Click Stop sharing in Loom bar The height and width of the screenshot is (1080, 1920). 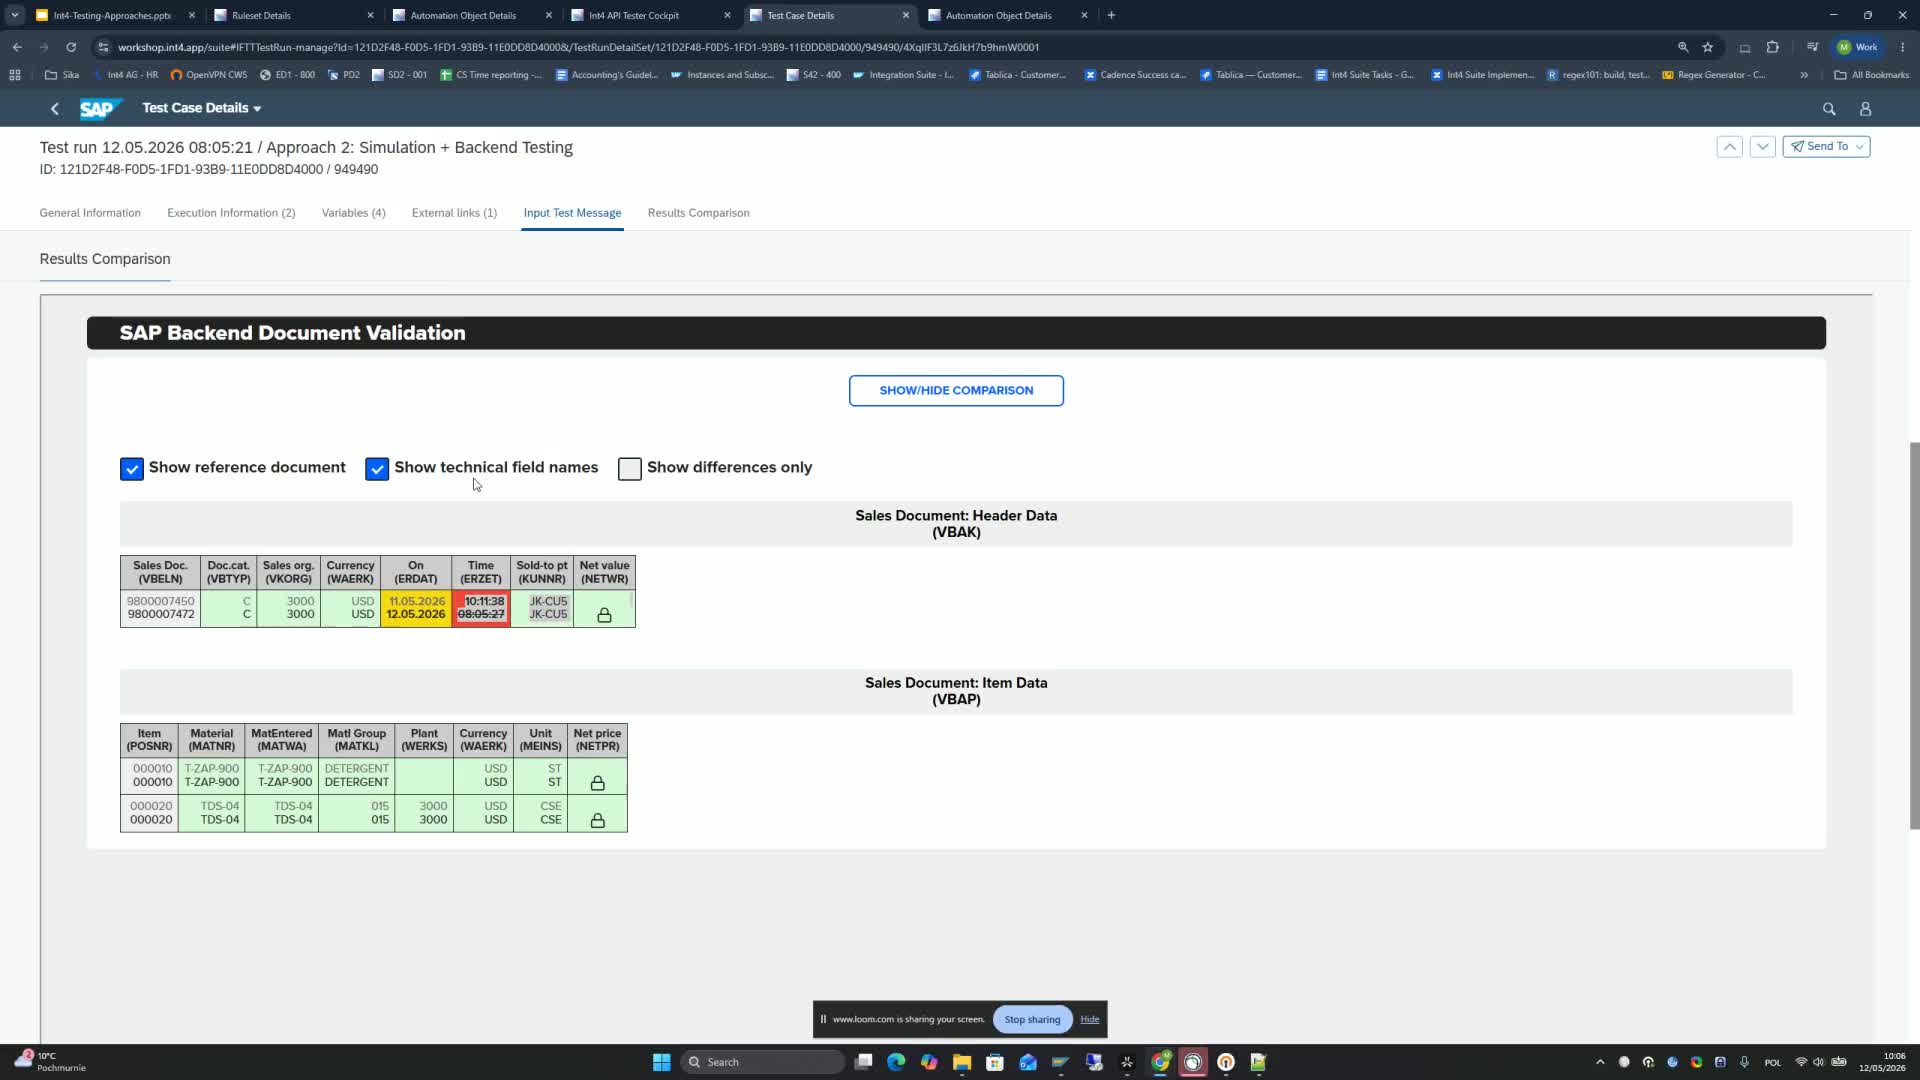(1032, 1020)
